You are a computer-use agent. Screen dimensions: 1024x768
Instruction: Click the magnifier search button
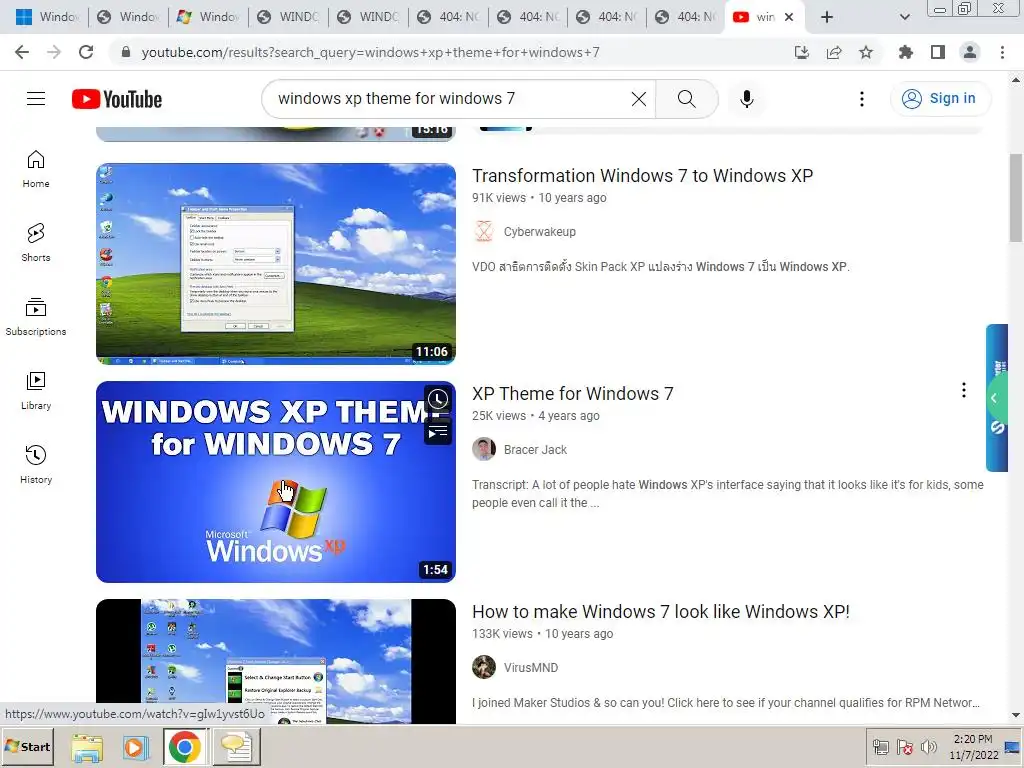[686, 99]
